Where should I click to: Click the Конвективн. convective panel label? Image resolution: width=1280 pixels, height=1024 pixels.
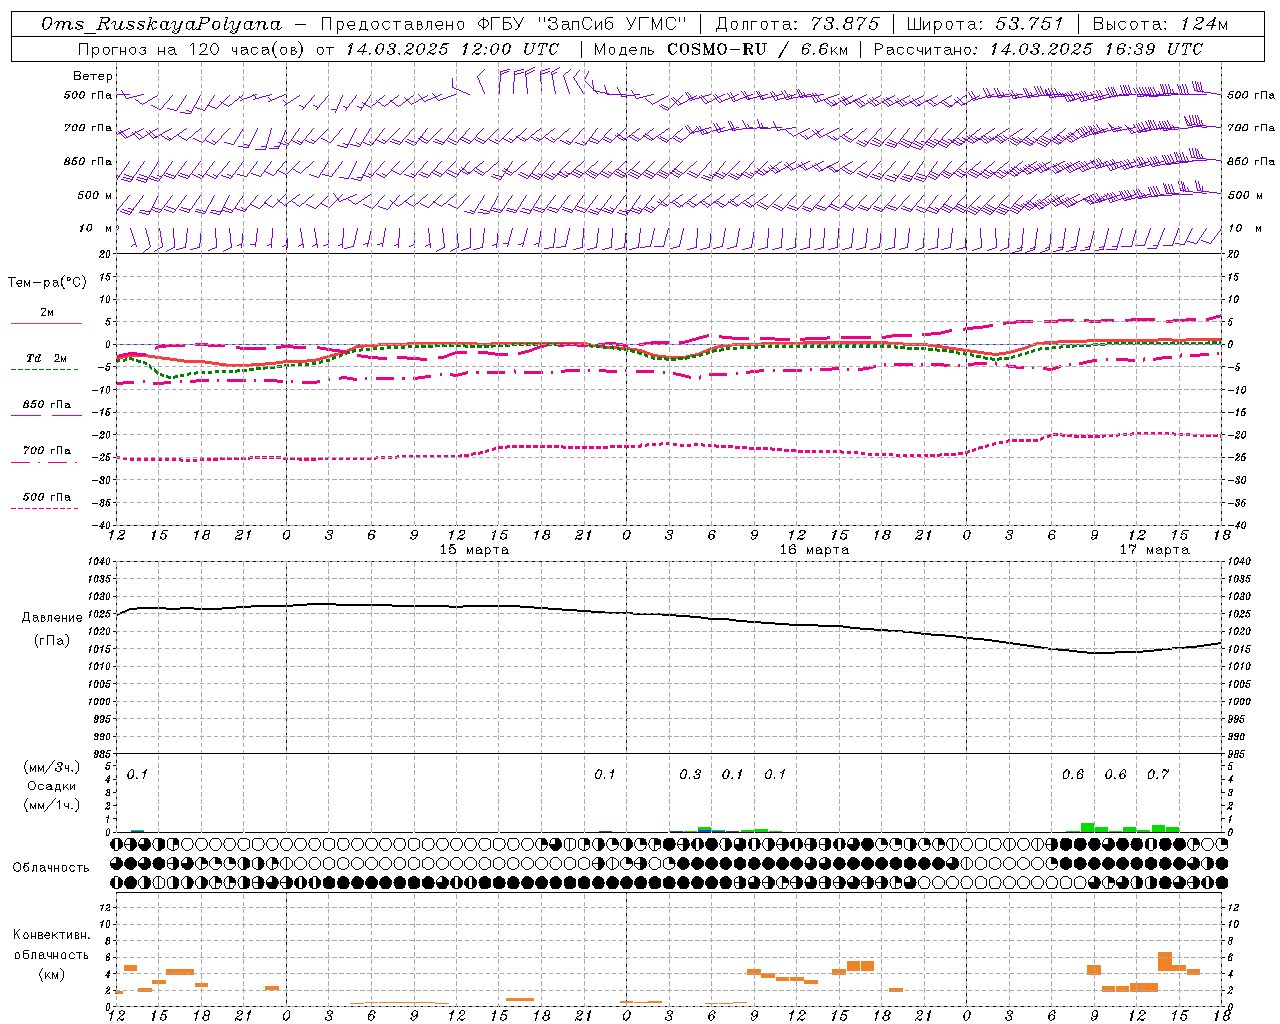click(51, 935)
